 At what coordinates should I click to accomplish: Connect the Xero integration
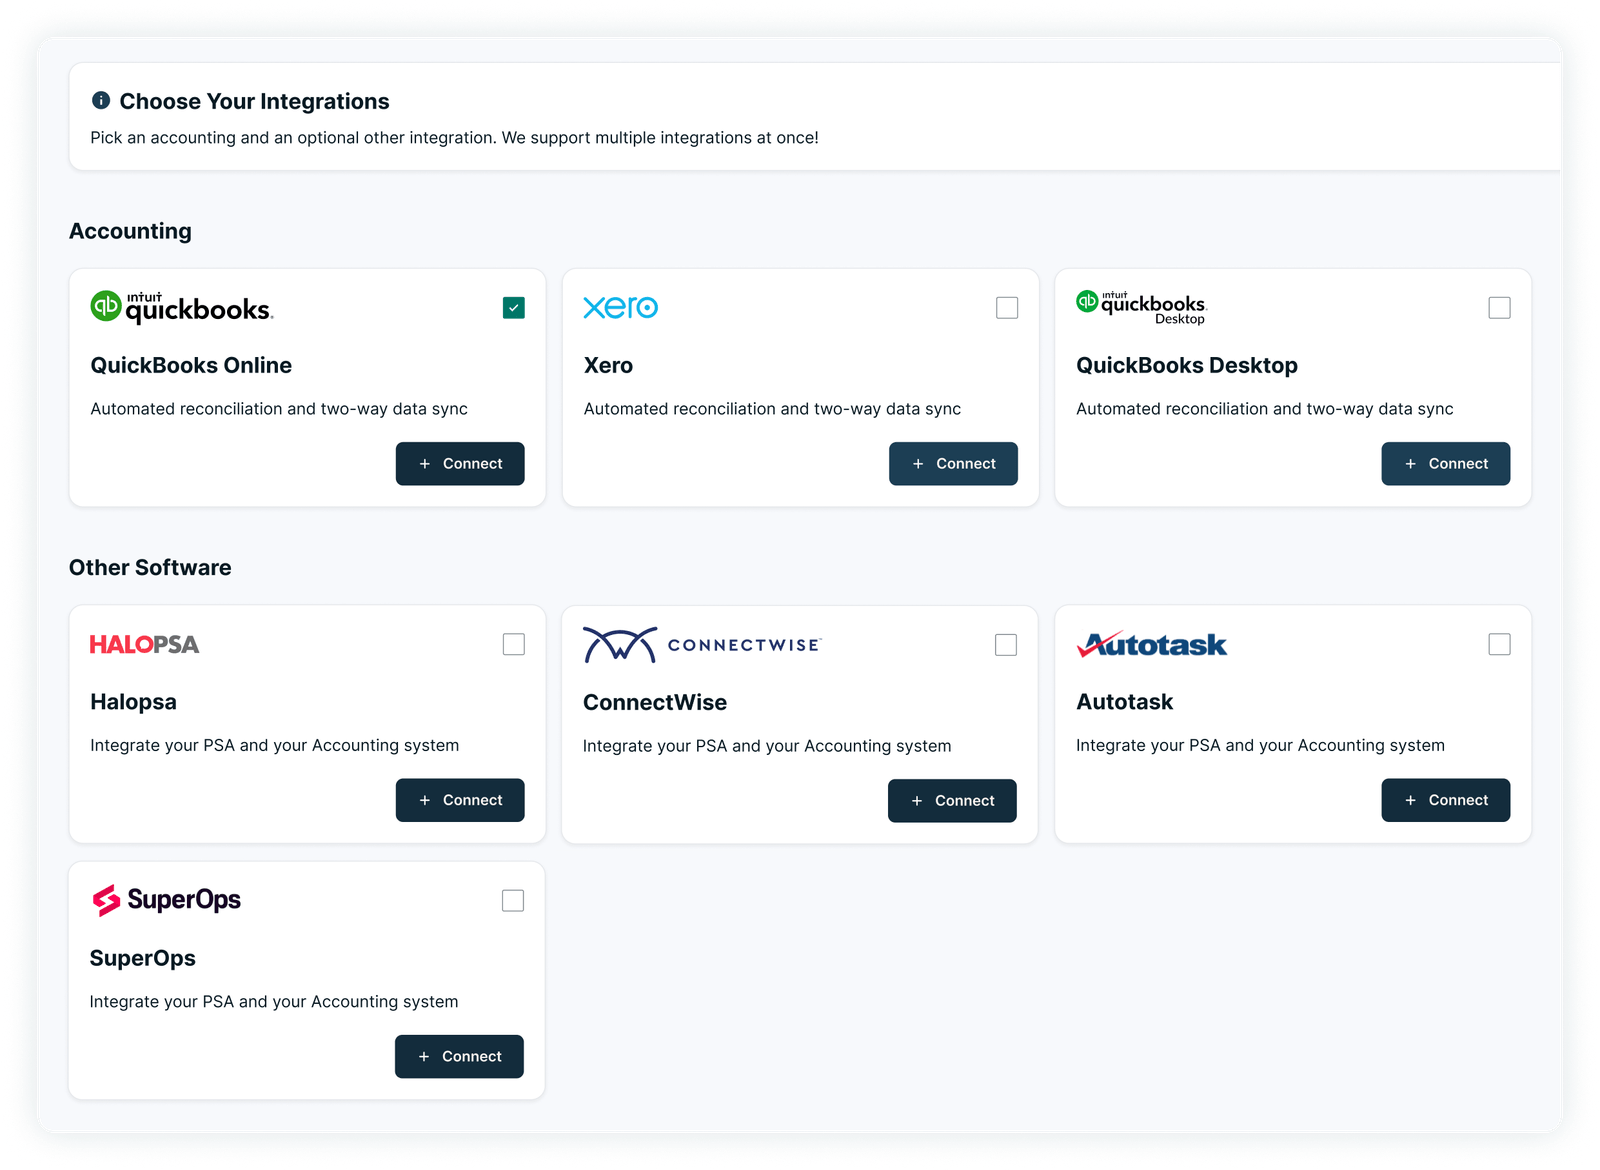pos(953,463)
